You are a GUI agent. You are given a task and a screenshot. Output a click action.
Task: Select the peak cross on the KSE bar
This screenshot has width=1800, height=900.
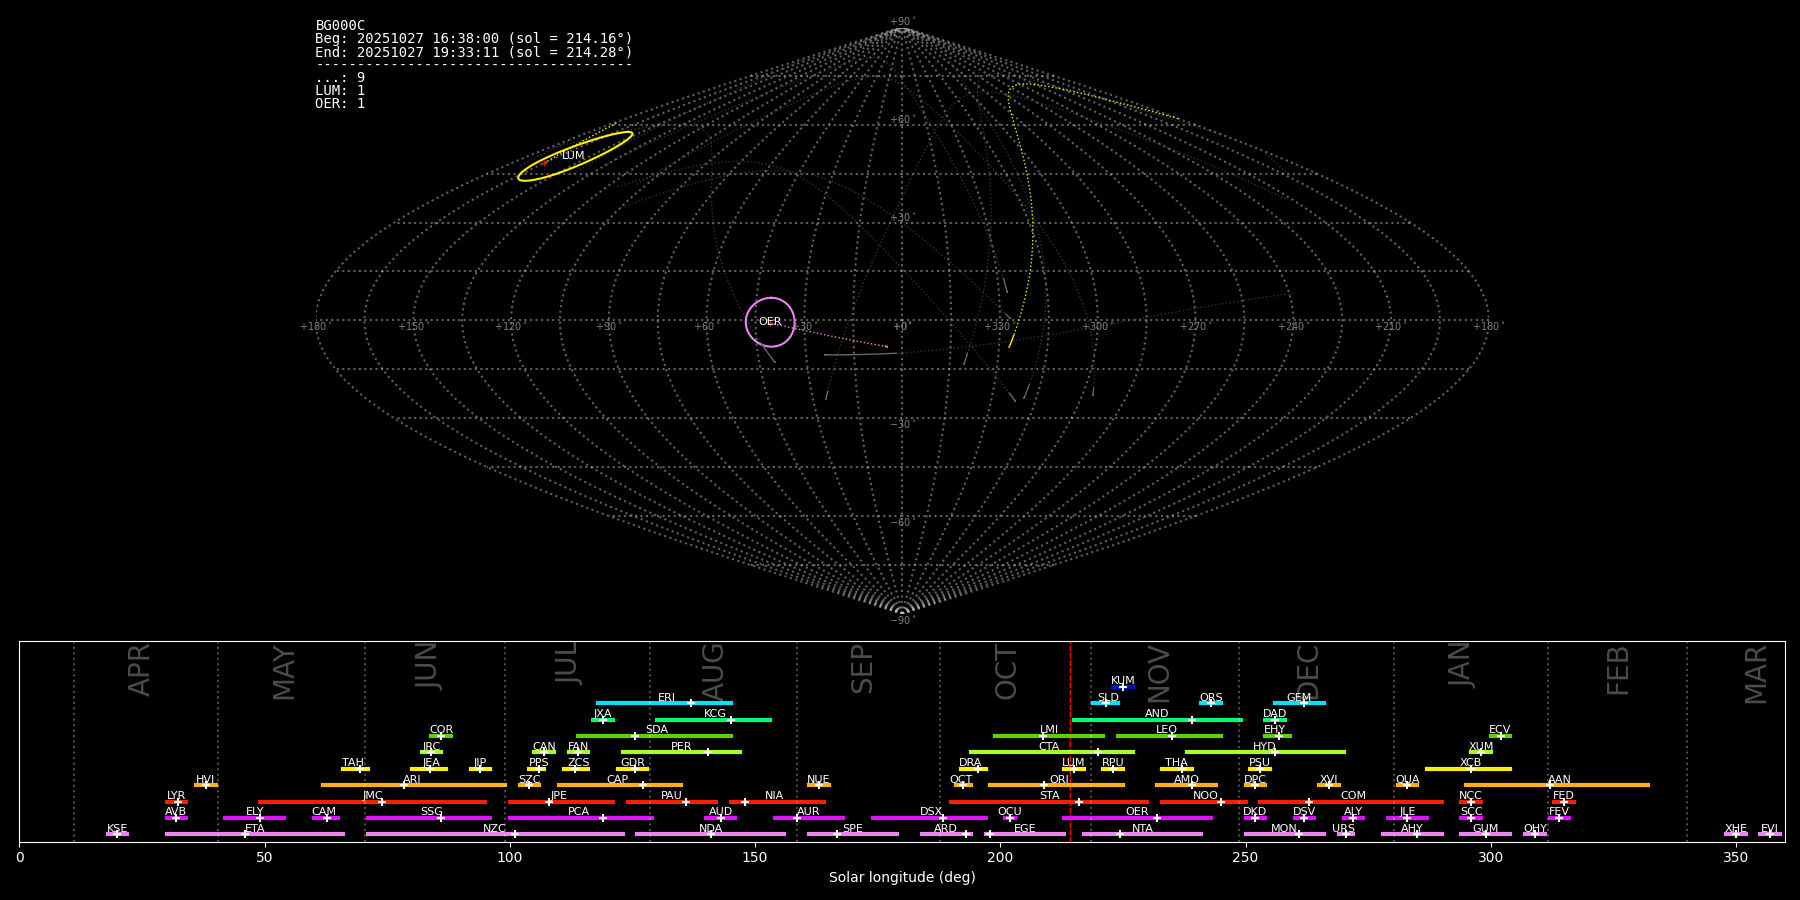(x=117, y=834)
